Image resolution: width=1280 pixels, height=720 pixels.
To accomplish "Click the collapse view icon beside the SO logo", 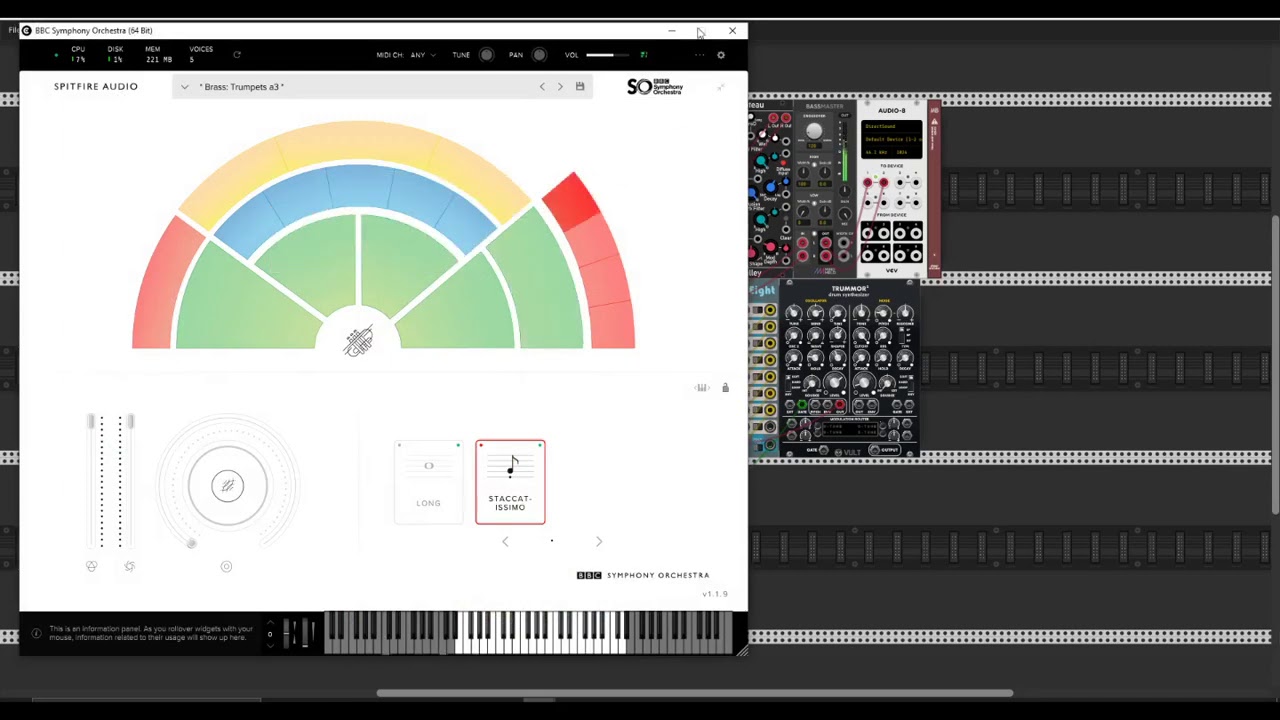I will [720, 87].
